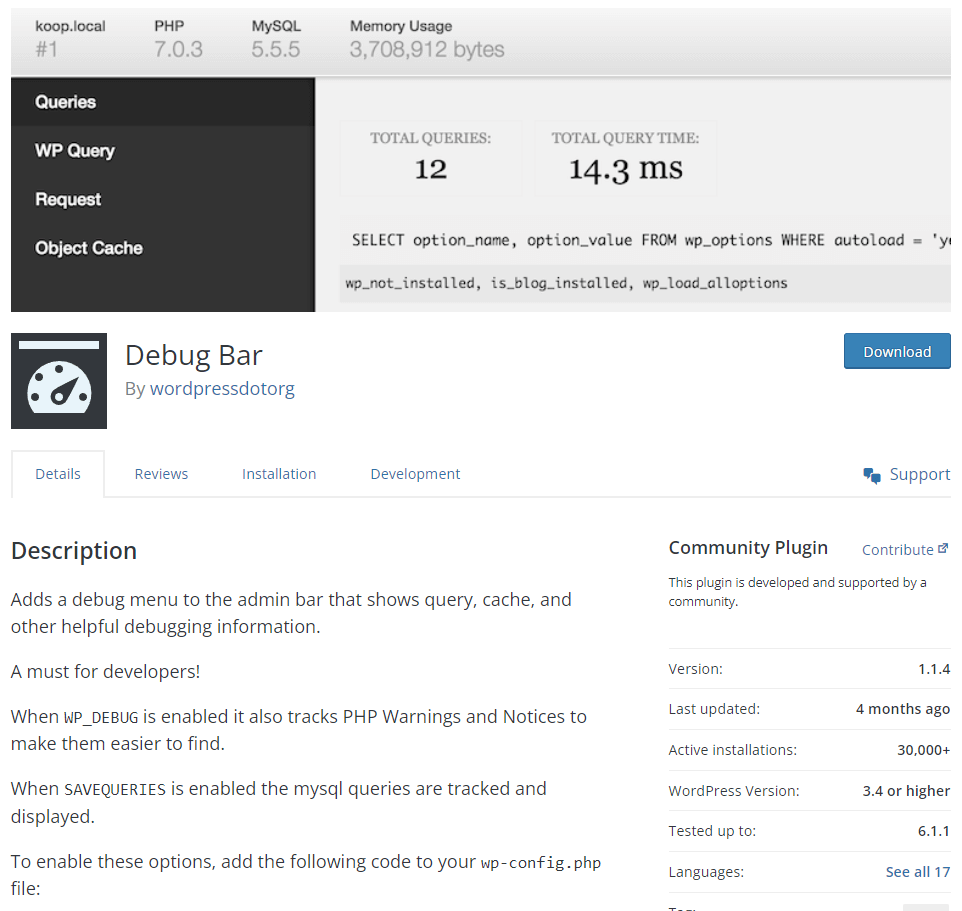Select Object Cache in the banner image
The height and width of the screenshot is (911, 962).
pos(87,247)
